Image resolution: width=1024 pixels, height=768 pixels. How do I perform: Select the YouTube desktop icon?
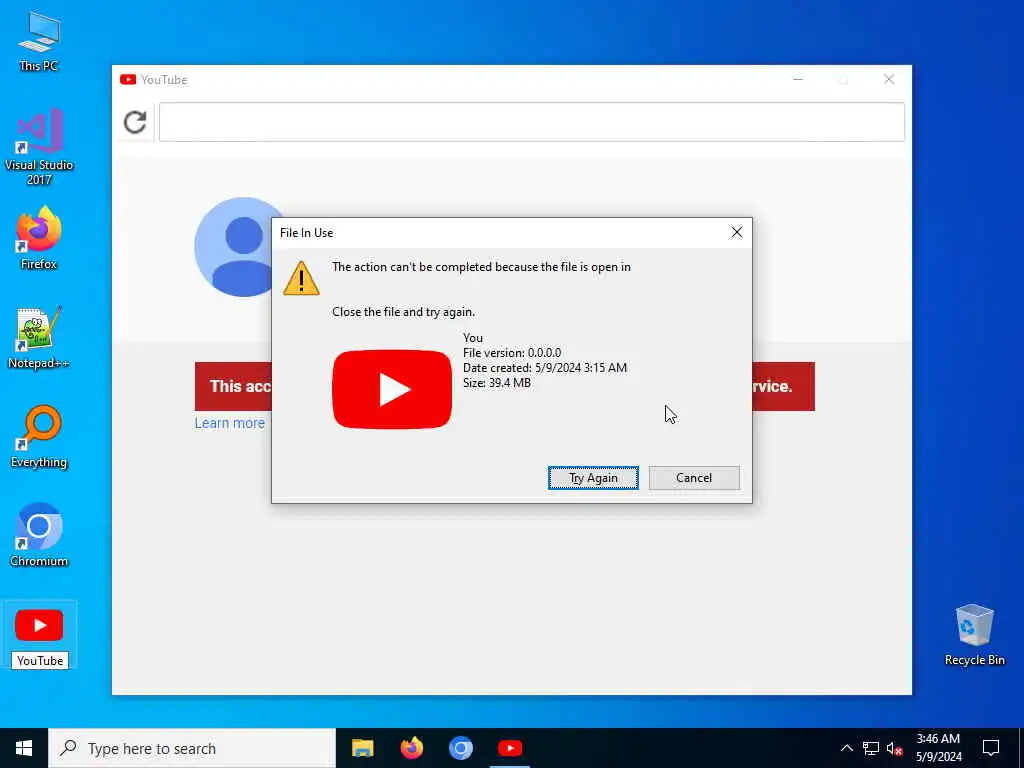click(x=39, y=636)
